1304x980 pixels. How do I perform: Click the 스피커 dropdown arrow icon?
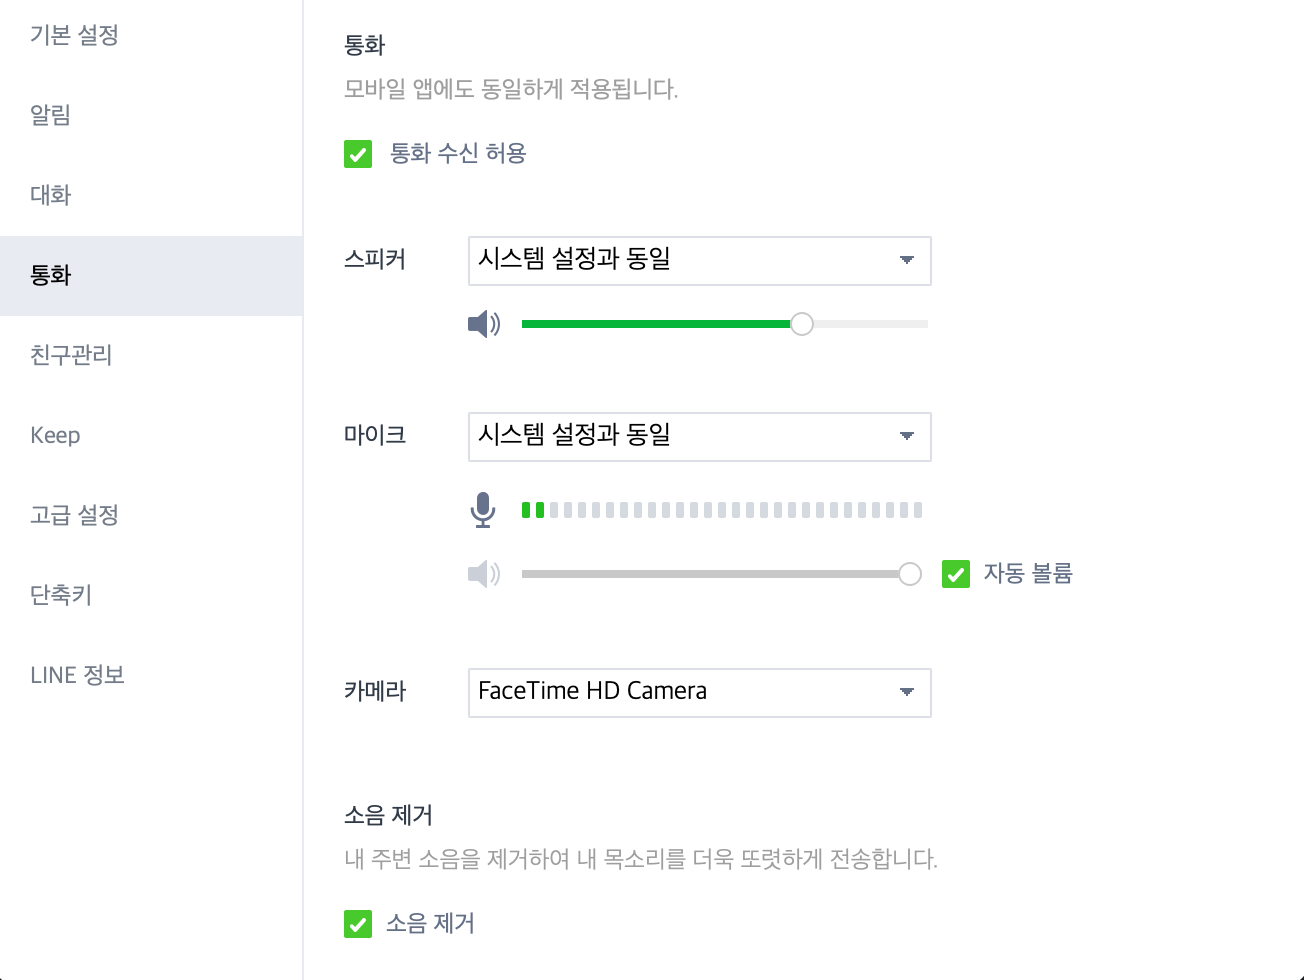coord(907,260)
